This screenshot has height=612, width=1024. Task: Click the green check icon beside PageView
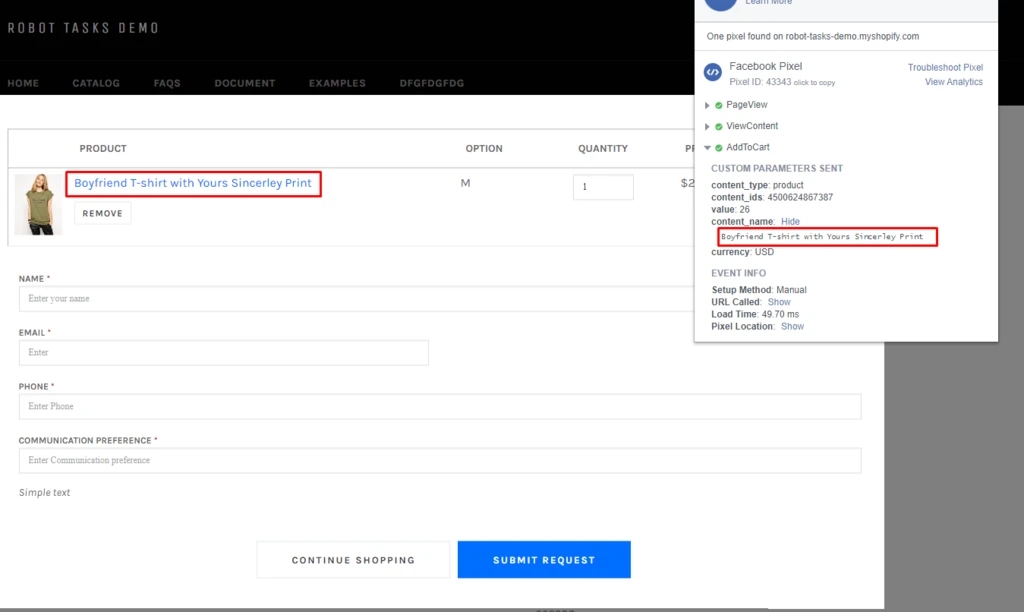pos(719,105)
